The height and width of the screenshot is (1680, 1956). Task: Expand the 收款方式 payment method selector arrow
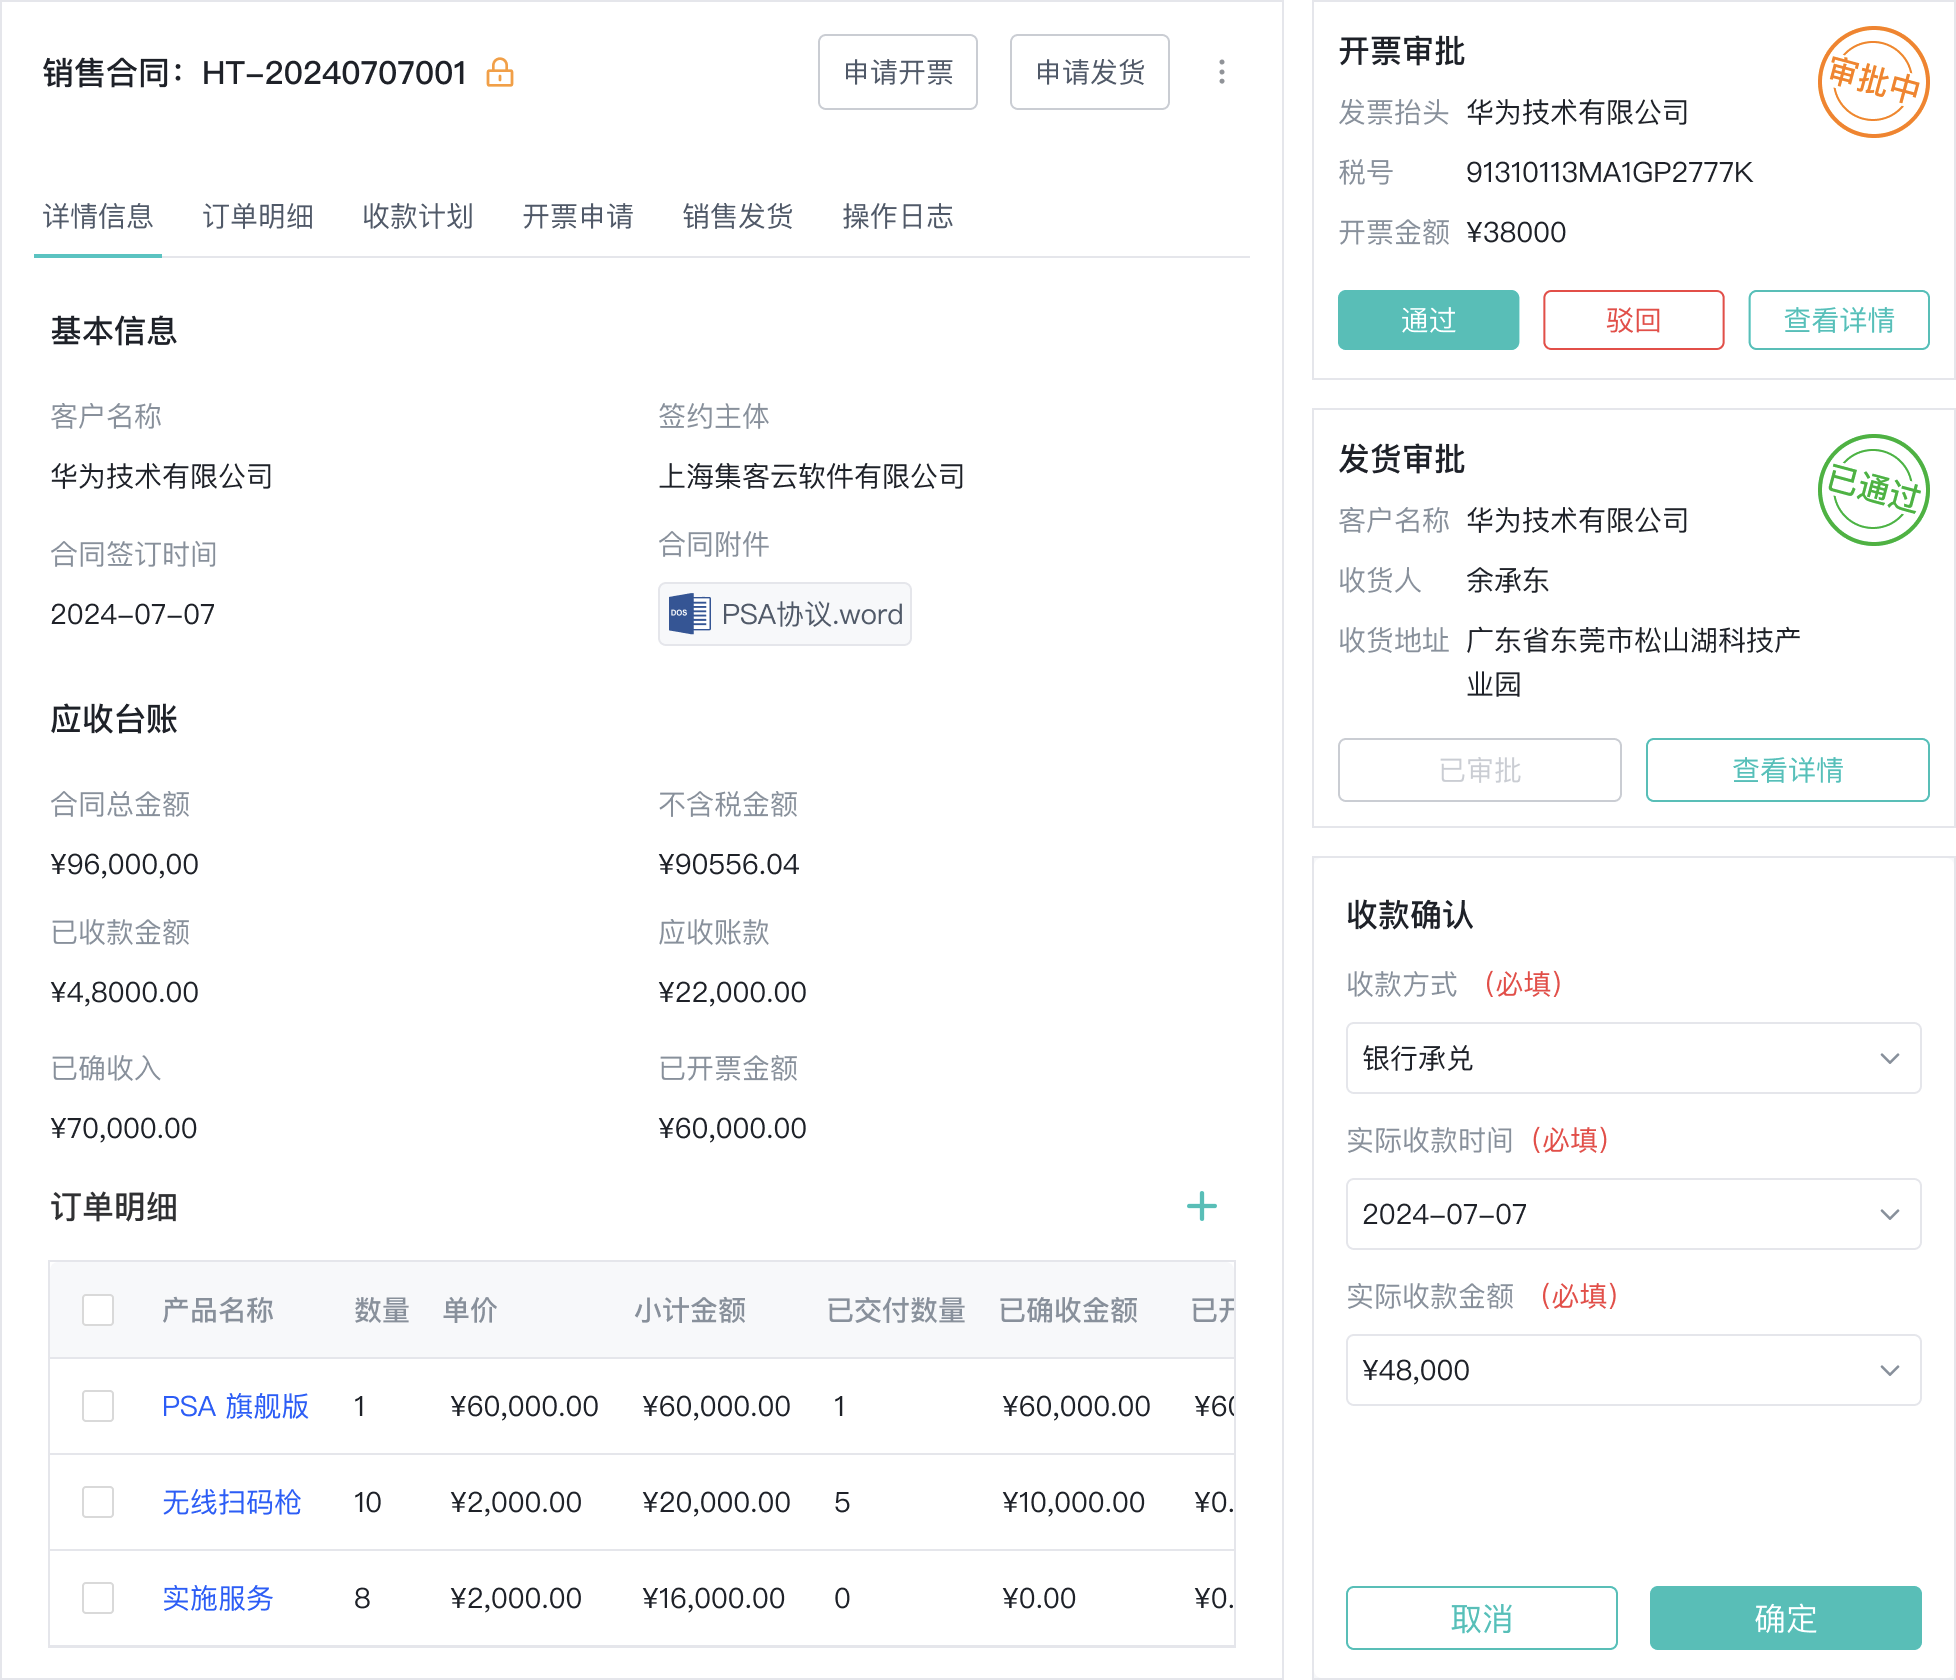(x=1889, y=1059)
